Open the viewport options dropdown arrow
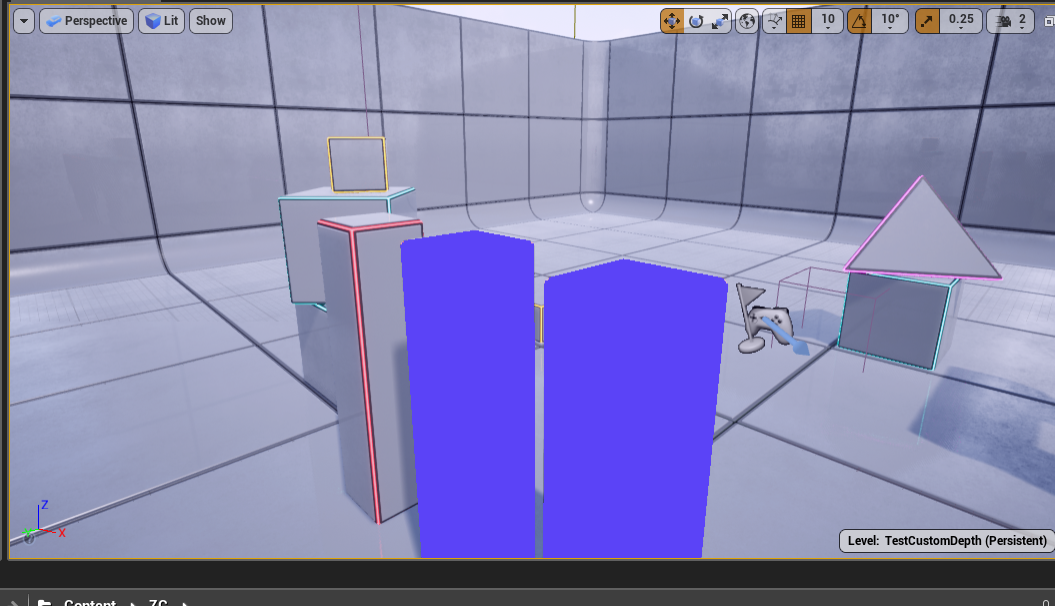The width and height of the screenshot is (1055, 606). coord(22,19)
